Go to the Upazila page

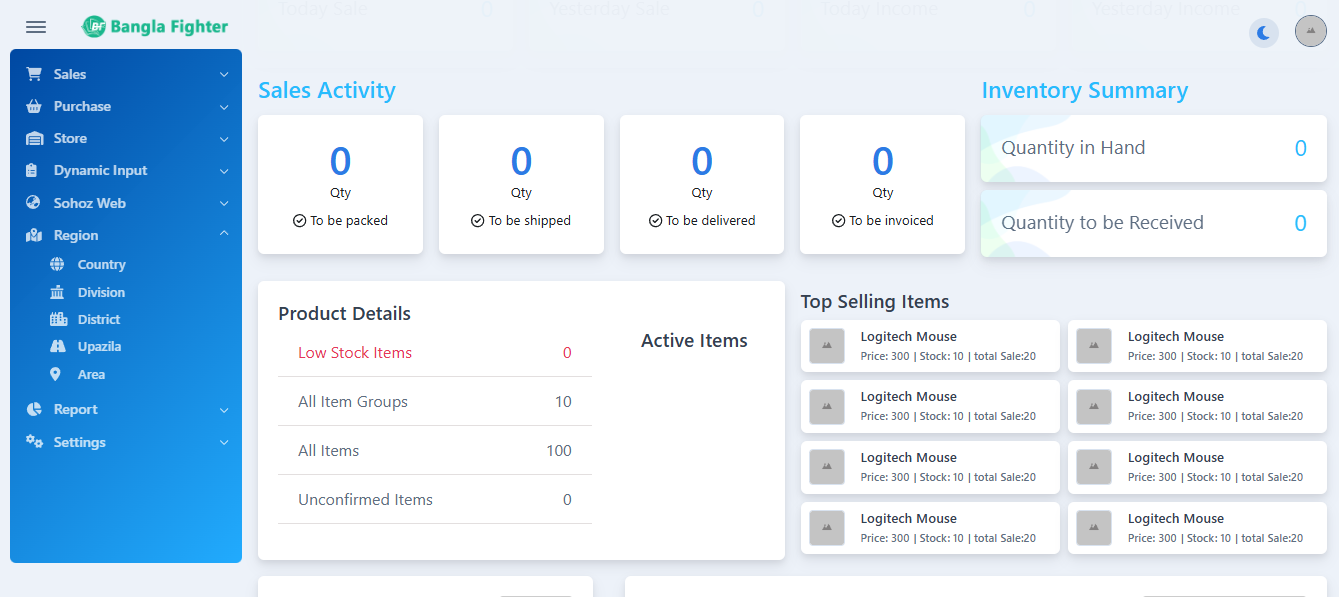[x=99, y=347]
